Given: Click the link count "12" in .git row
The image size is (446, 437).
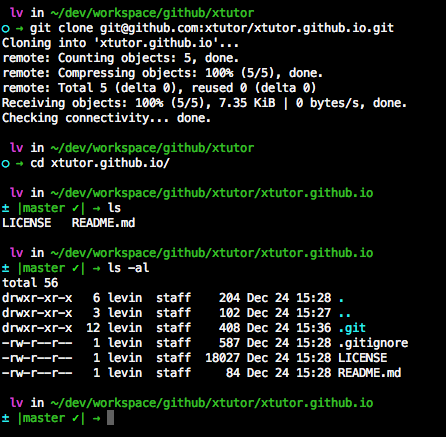Looking at the screenshot, I should coord(93,328).
